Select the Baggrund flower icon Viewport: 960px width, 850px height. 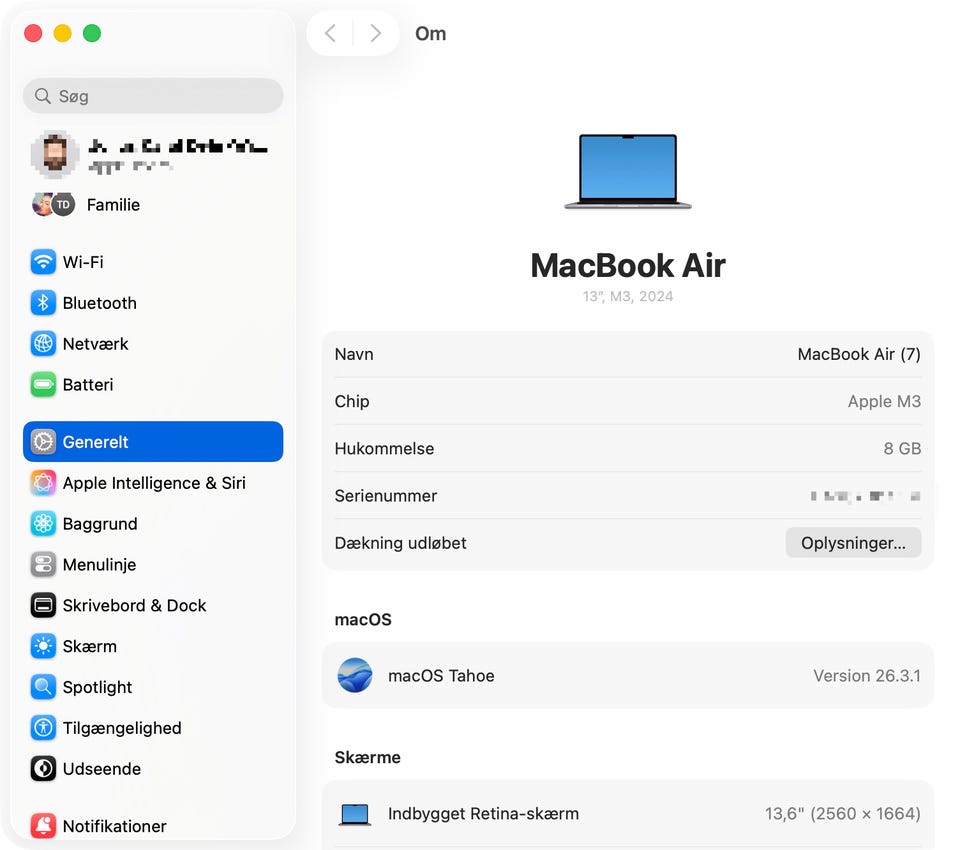43,524
